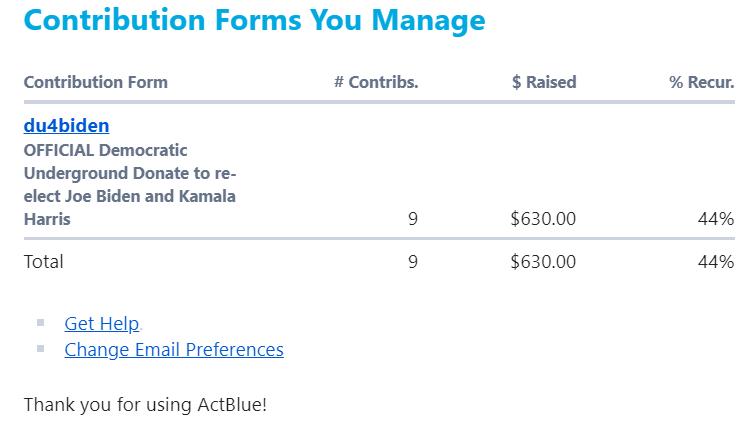
Task: Open Change Email Preferences
Action: pos(173,349)
